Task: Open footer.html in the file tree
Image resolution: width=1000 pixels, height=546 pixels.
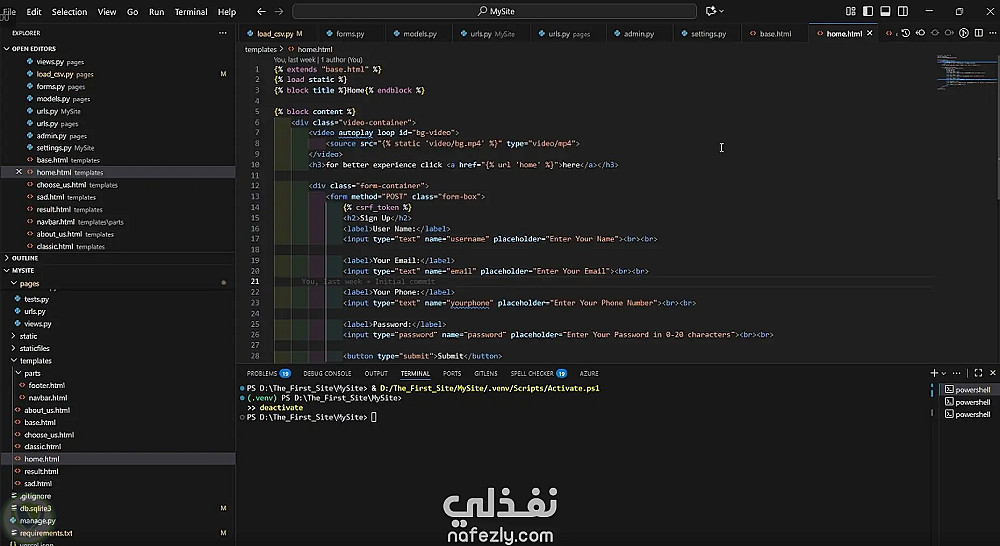Action: [x=47, y=385]
